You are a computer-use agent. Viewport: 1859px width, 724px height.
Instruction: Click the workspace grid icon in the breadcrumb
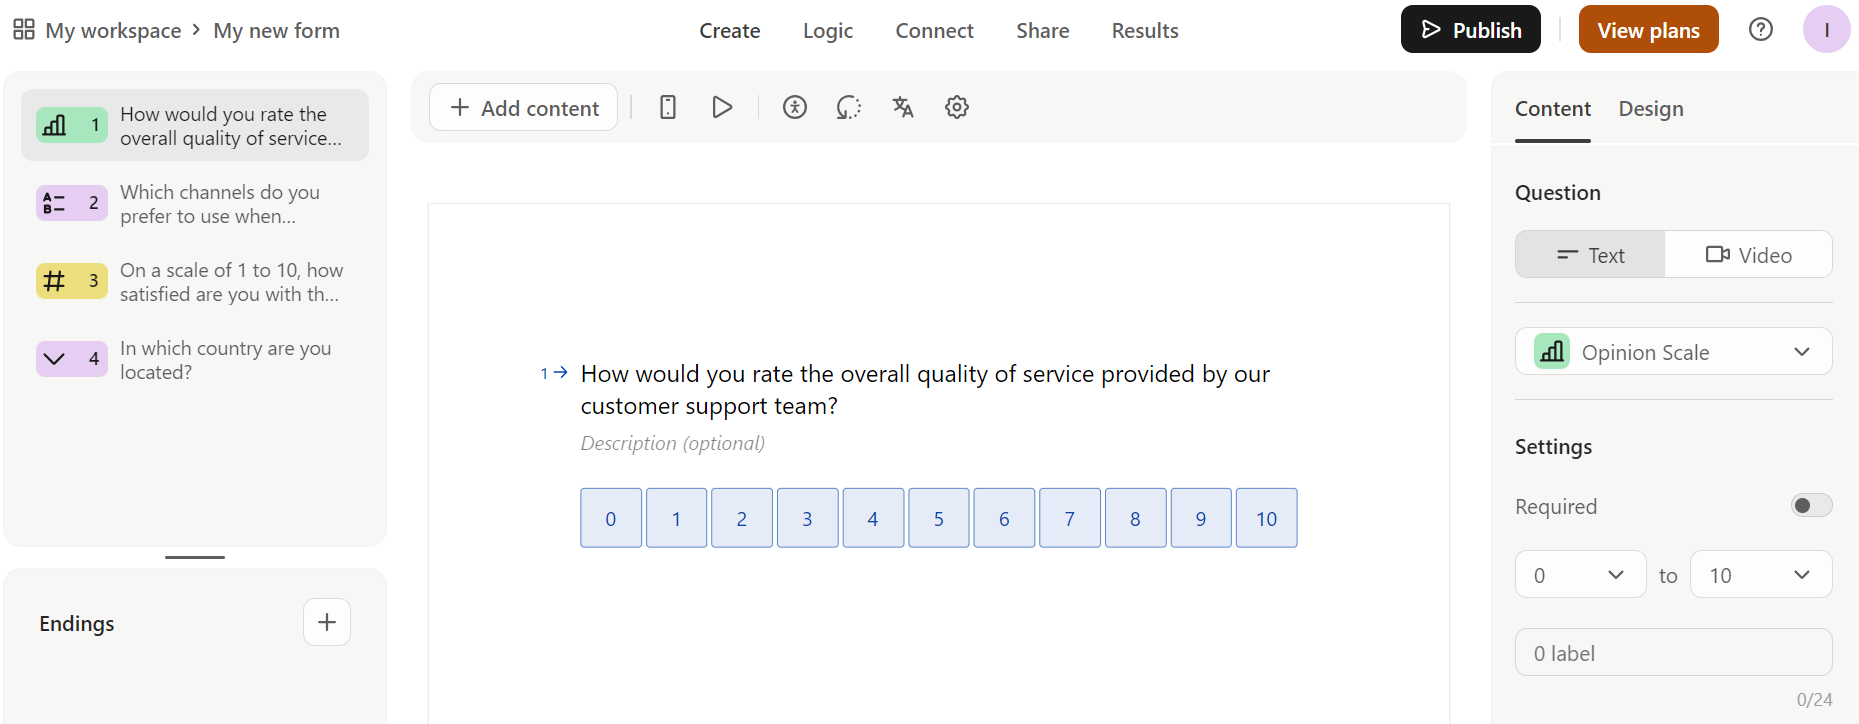pyautogui.click(x=24, y=29)
